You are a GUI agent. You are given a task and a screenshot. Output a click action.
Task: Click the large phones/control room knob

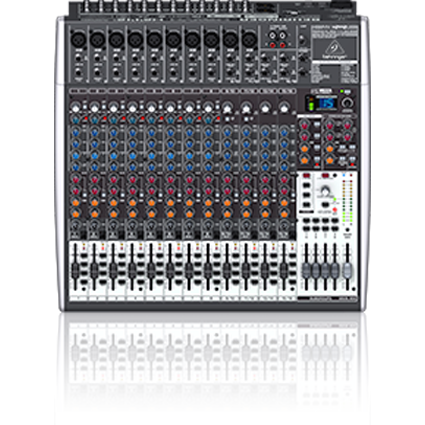(324, 191)
